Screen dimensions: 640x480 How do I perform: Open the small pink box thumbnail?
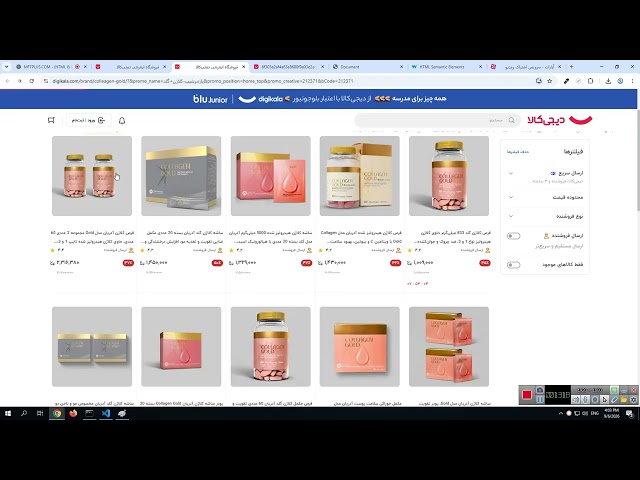[181, 347]
